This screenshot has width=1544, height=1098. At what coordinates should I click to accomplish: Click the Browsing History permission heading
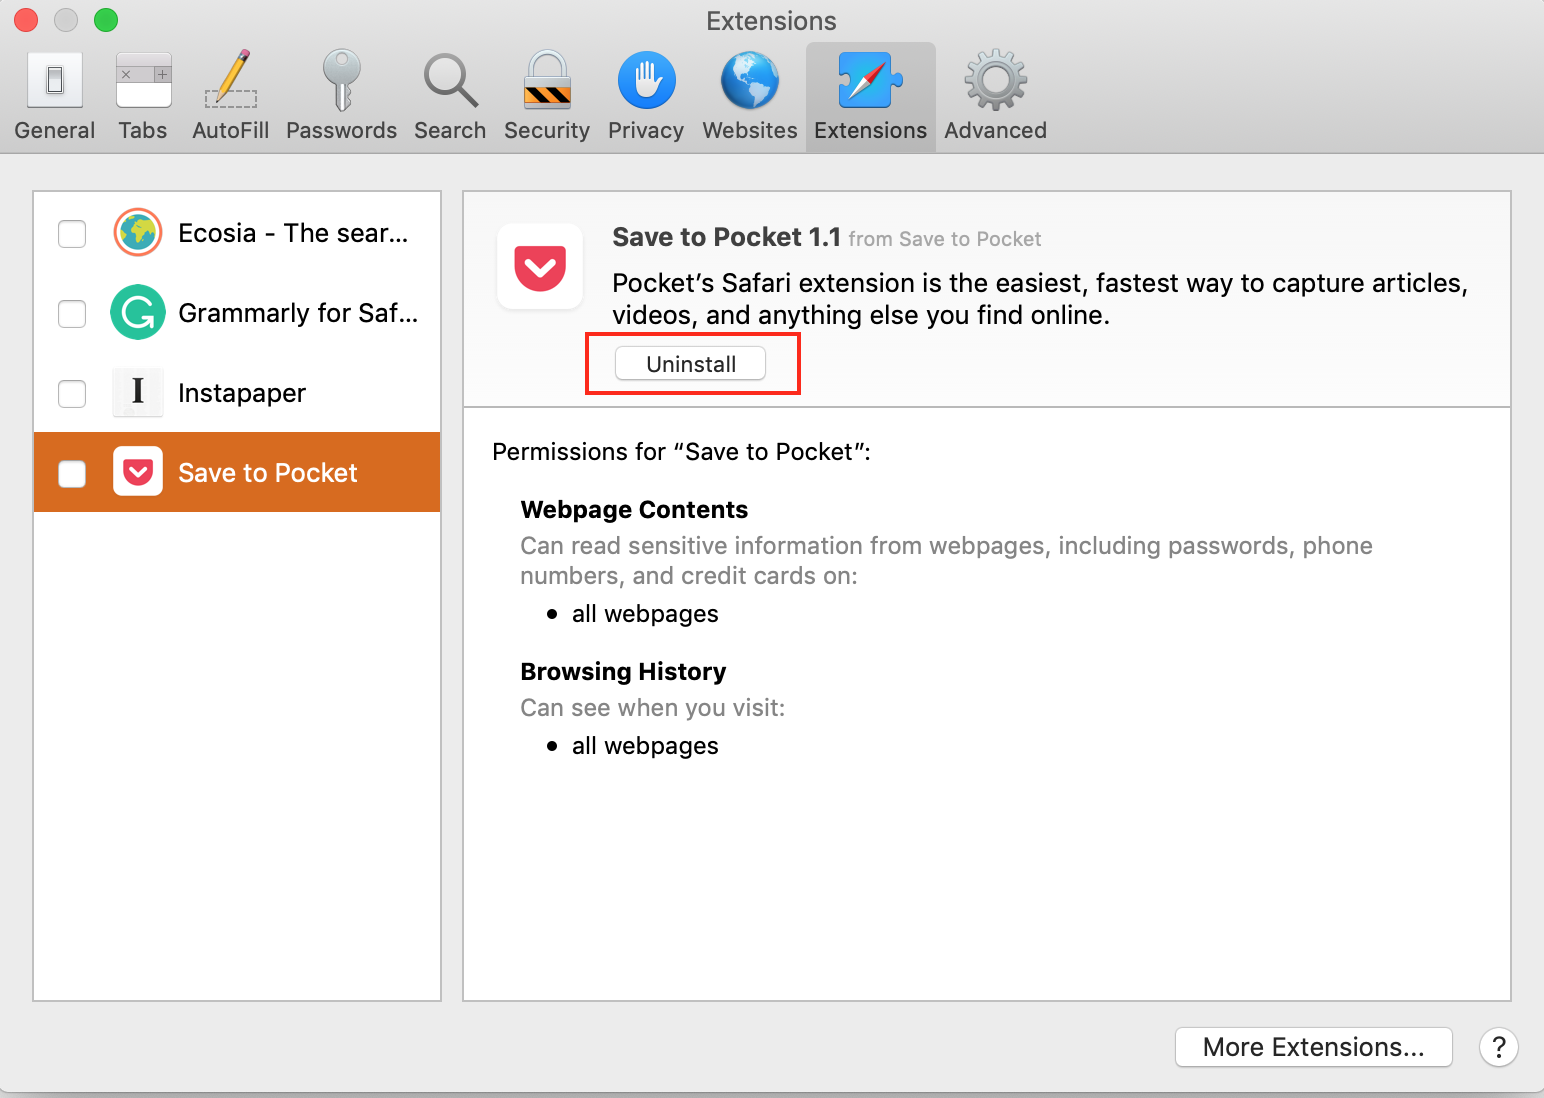pyautogui.click(x=623, y=672)
